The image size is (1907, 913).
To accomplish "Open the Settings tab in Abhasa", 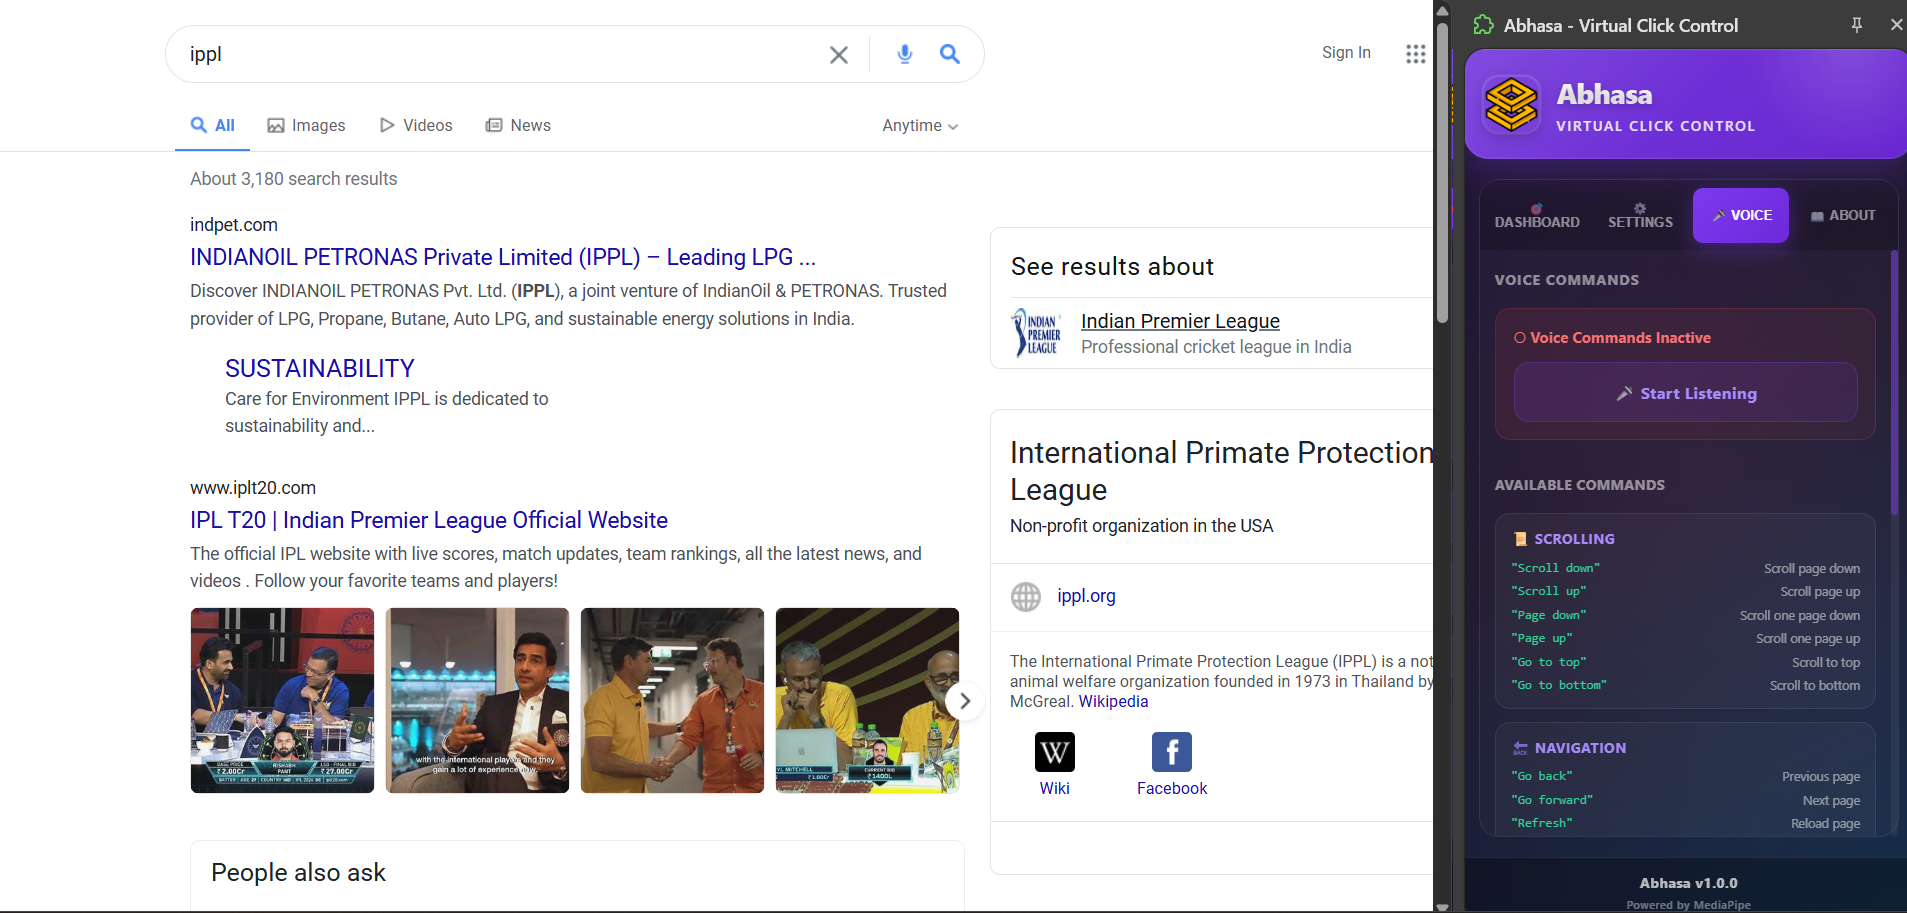I will pyautogui.click(x=1640, y=215).
